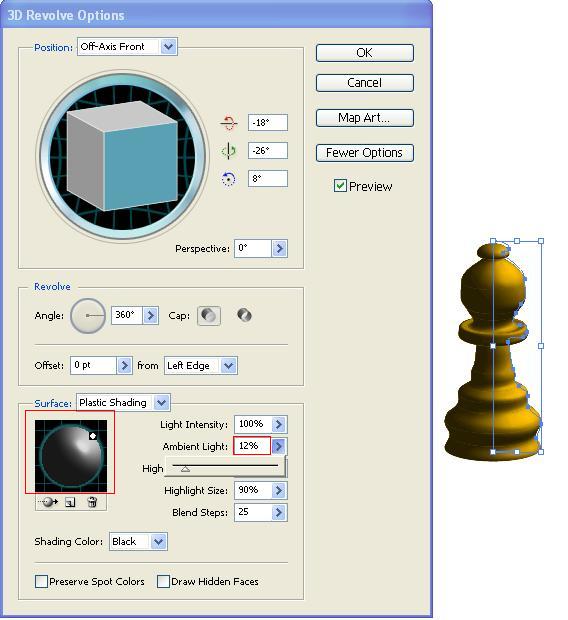Viewport: 568px width, 620px height.
Task: Open the Shading Color Black dropdown
Action: pos(138,542)
